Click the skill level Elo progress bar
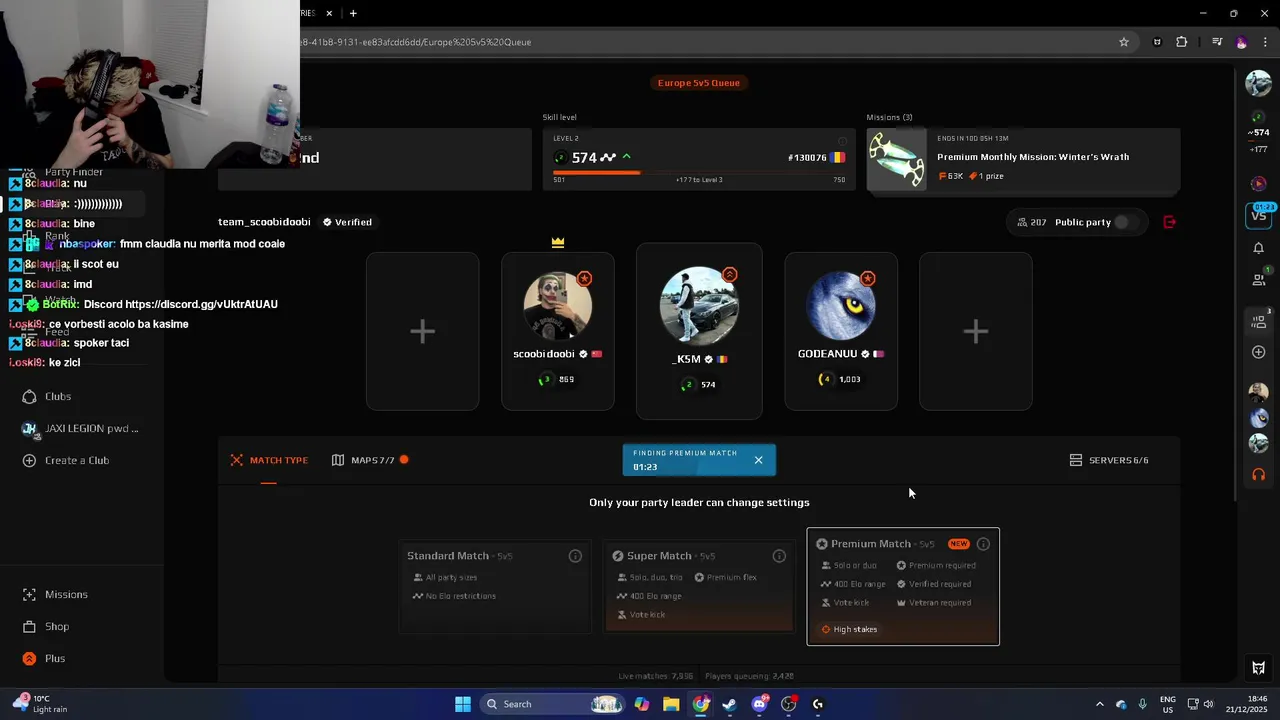 tap(699, 172)
